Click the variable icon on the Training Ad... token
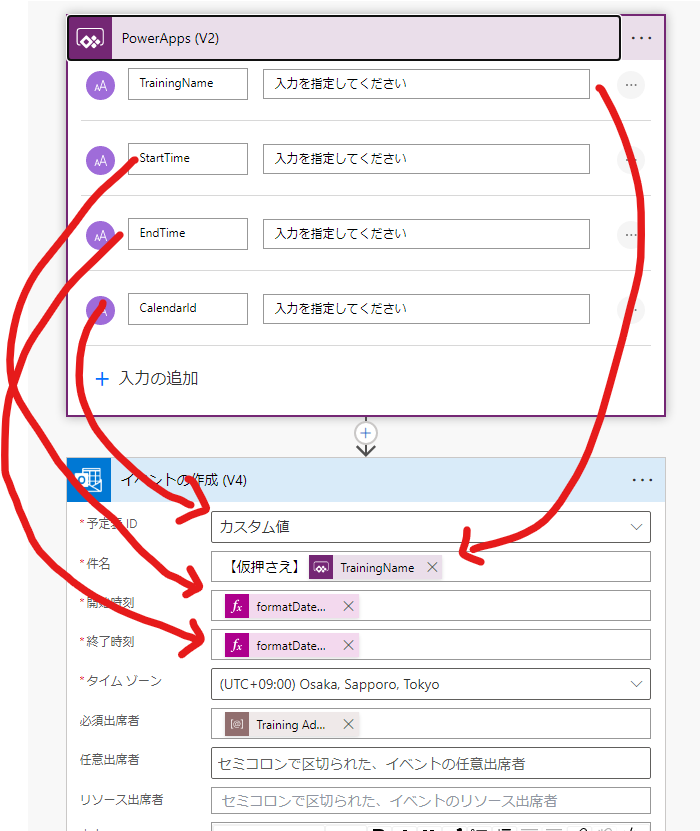This screenshot has width=700, height=831. 237,724
